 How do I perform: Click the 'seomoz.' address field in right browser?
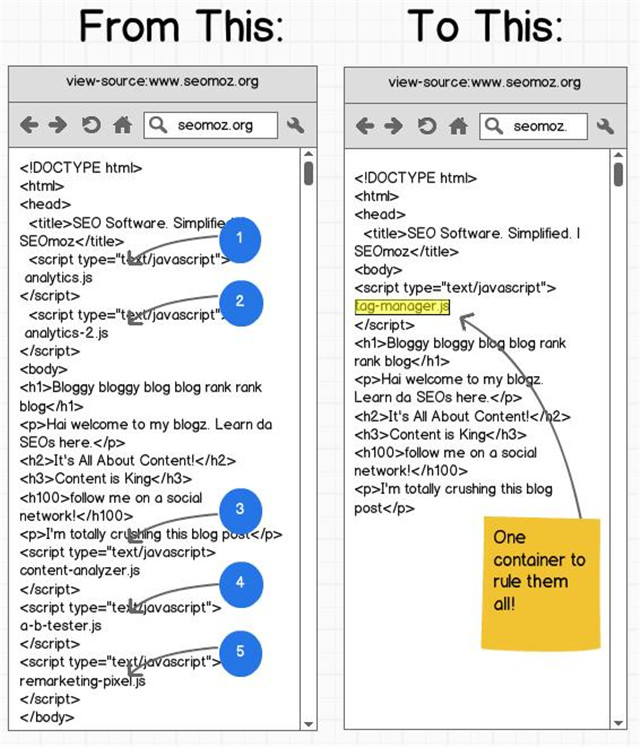534,126
